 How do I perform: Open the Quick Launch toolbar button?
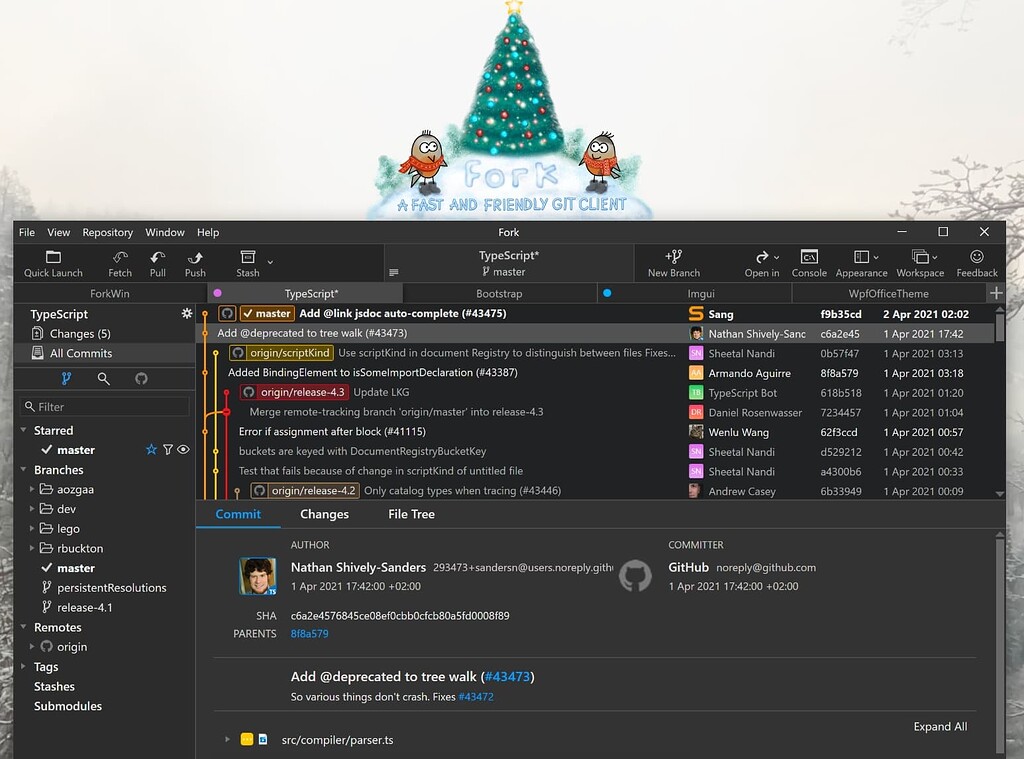[53, 263]
